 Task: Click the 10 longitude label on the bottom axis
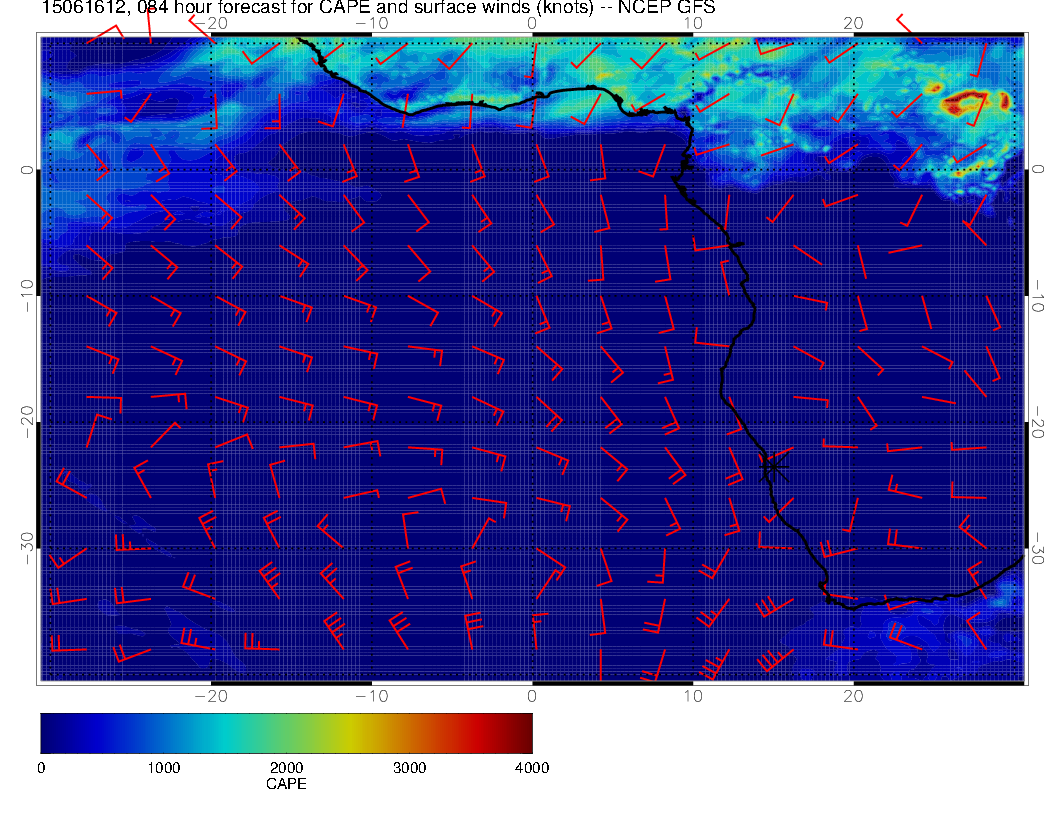click(x=693, y=695)
